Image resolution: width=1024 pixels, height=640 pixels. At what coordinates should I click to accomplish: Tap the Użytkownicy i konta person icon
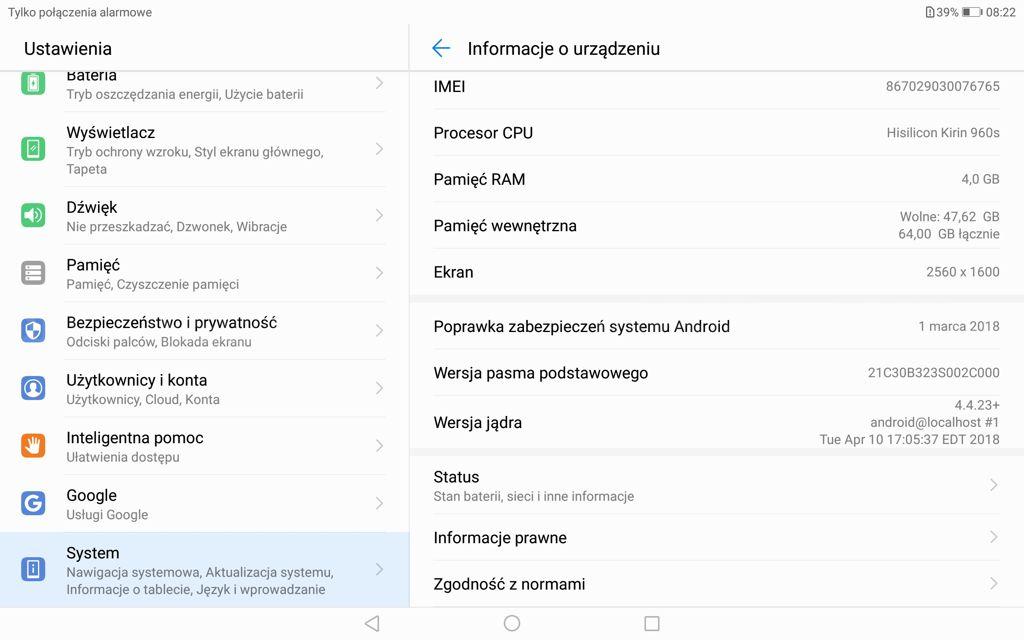(x=33, y=388)
